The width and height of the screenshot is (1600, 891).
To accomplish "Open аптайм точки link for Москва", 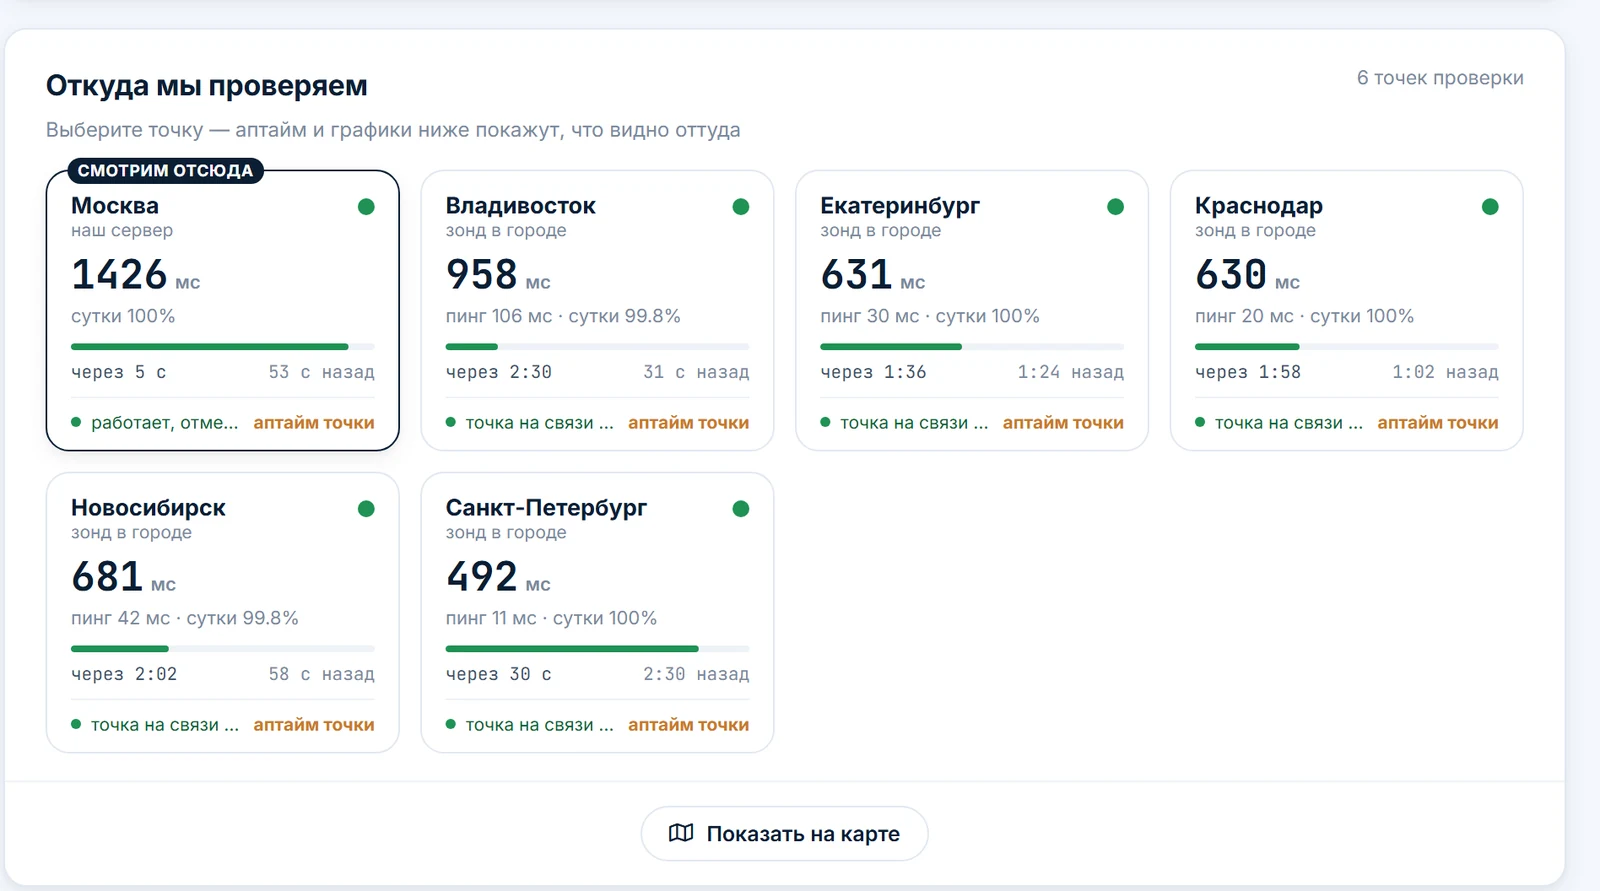I will pos(314,423).
